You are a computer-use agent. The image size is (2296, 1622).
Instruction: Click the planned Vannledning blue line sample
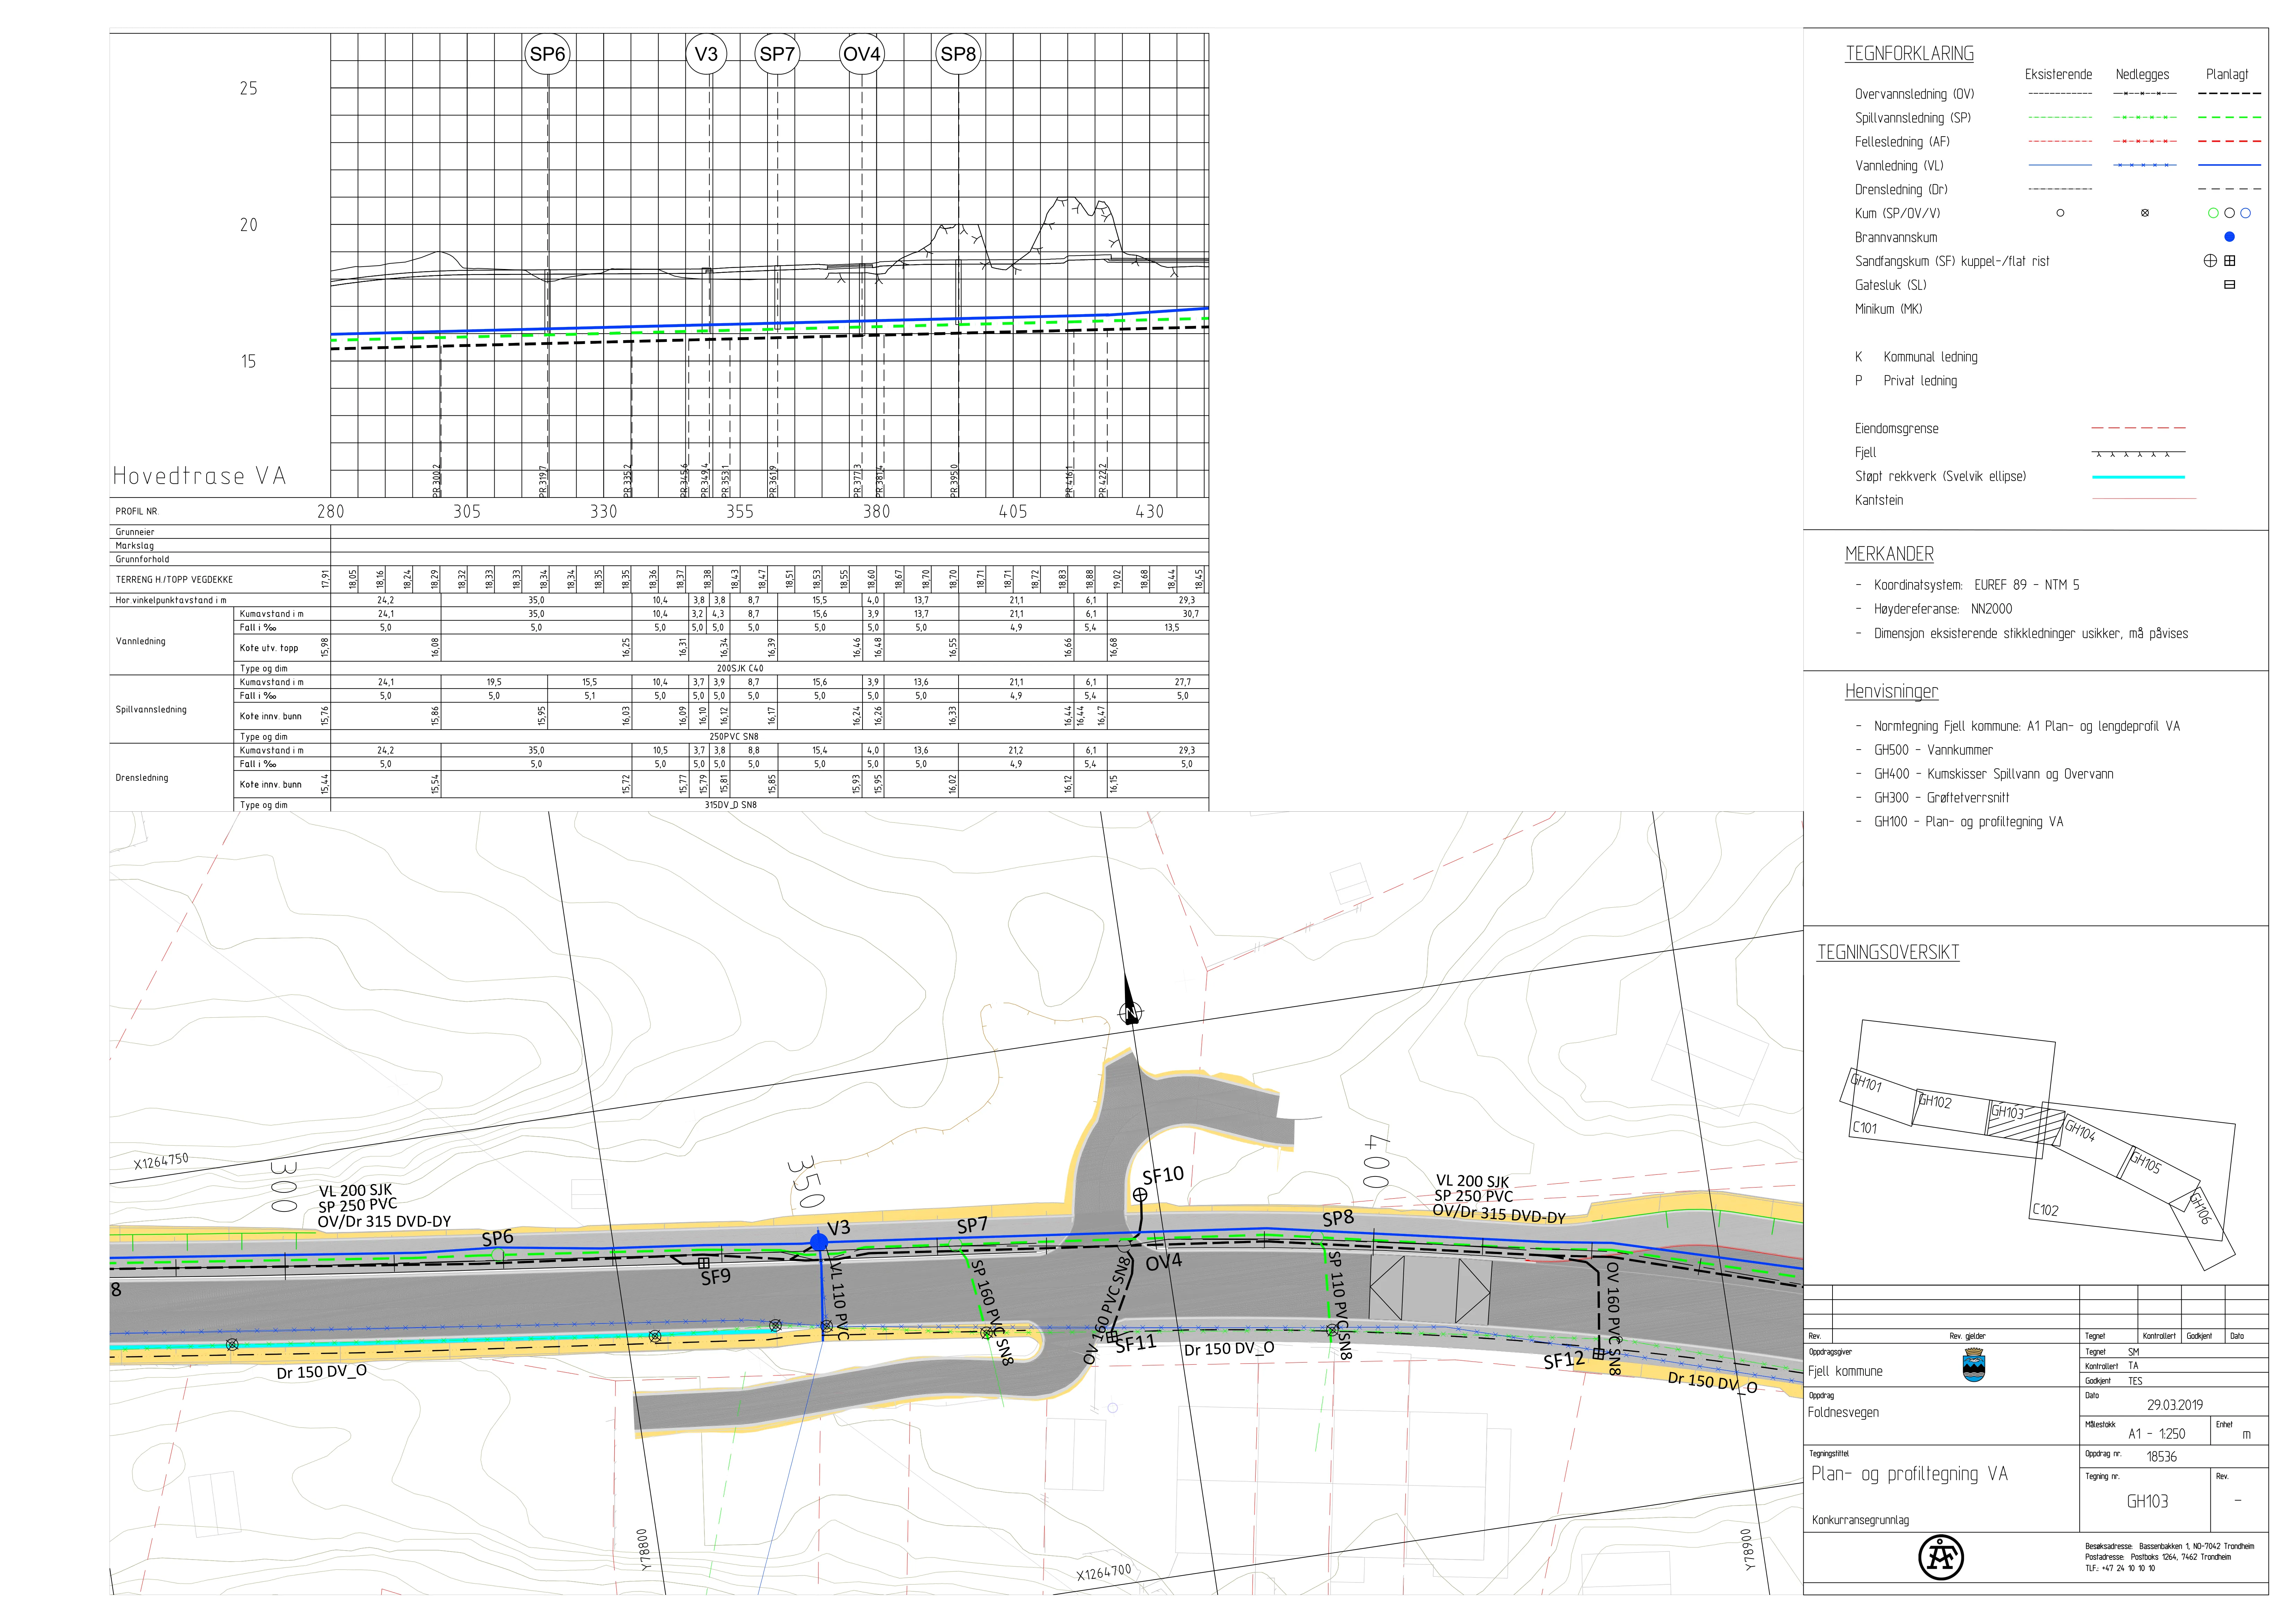(x=2229, y=165)
